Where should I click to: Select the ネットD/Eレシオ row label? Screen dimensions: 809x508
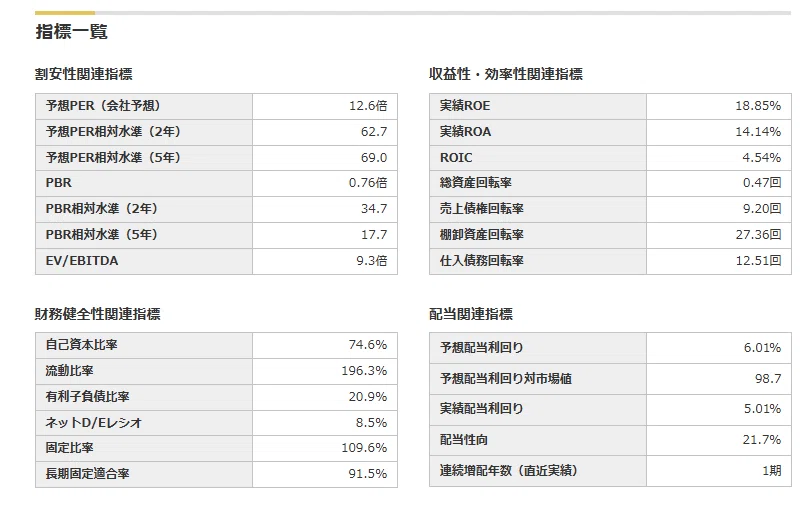pyautogui.click(x=94, y=422)
